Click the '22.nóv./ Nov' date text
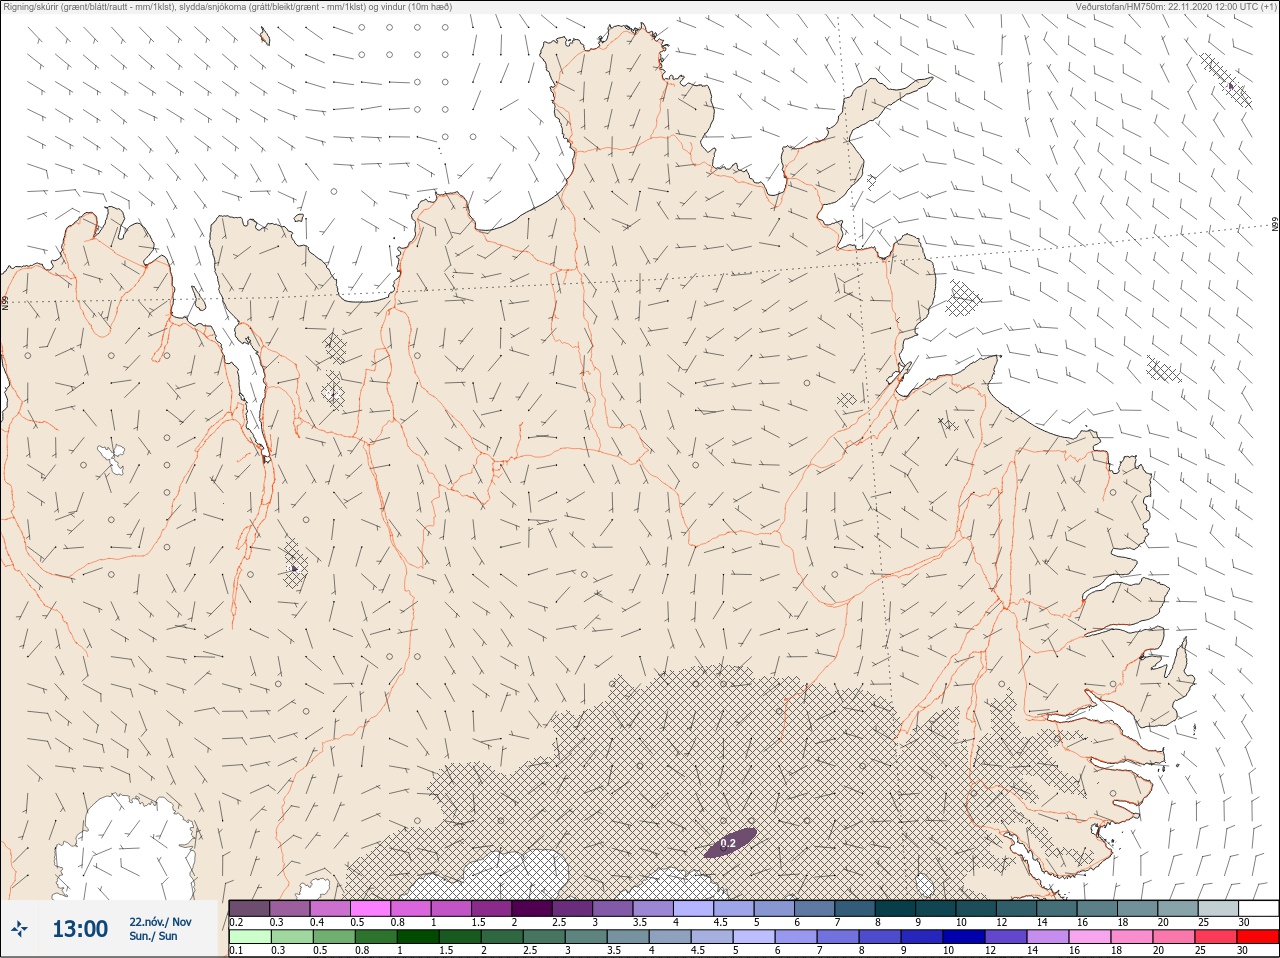The width and height of the screenshot is (1280, 958). click(x=160, y=922)
